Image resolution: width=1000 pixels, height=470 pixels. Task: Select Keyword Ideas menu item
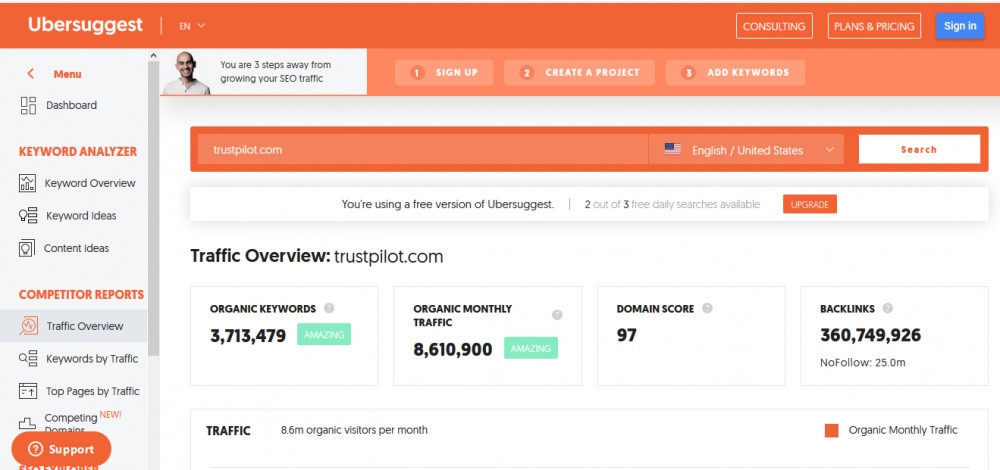coord(81,216)
